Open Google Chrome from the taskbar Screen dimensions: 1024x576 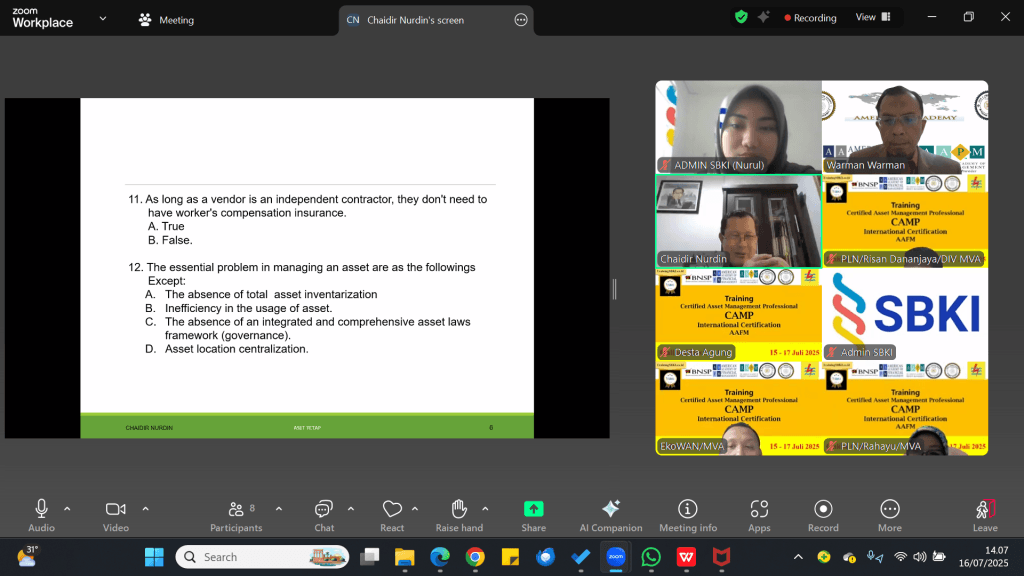[475, 557]
